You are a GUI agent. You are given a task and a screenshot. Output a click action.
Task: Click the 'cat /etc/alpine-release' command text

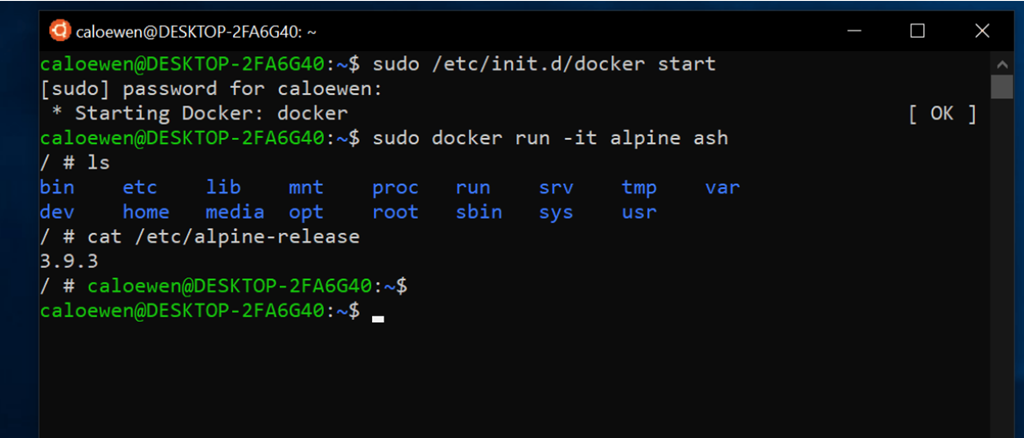[223, 236]
